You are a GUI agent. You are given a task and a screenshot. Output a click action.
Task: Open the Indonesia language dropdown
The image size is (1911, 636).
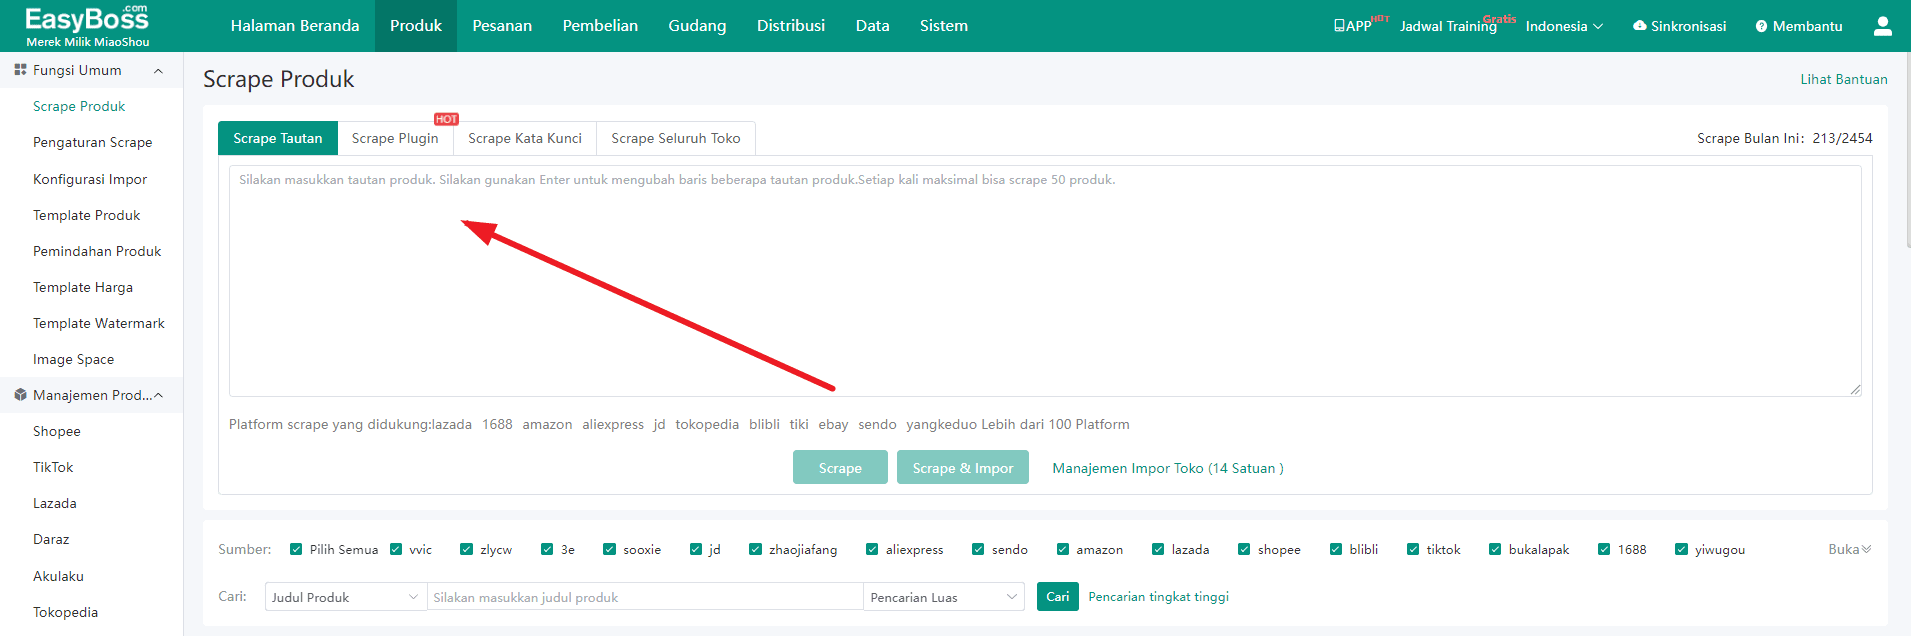pos(1564,26)
